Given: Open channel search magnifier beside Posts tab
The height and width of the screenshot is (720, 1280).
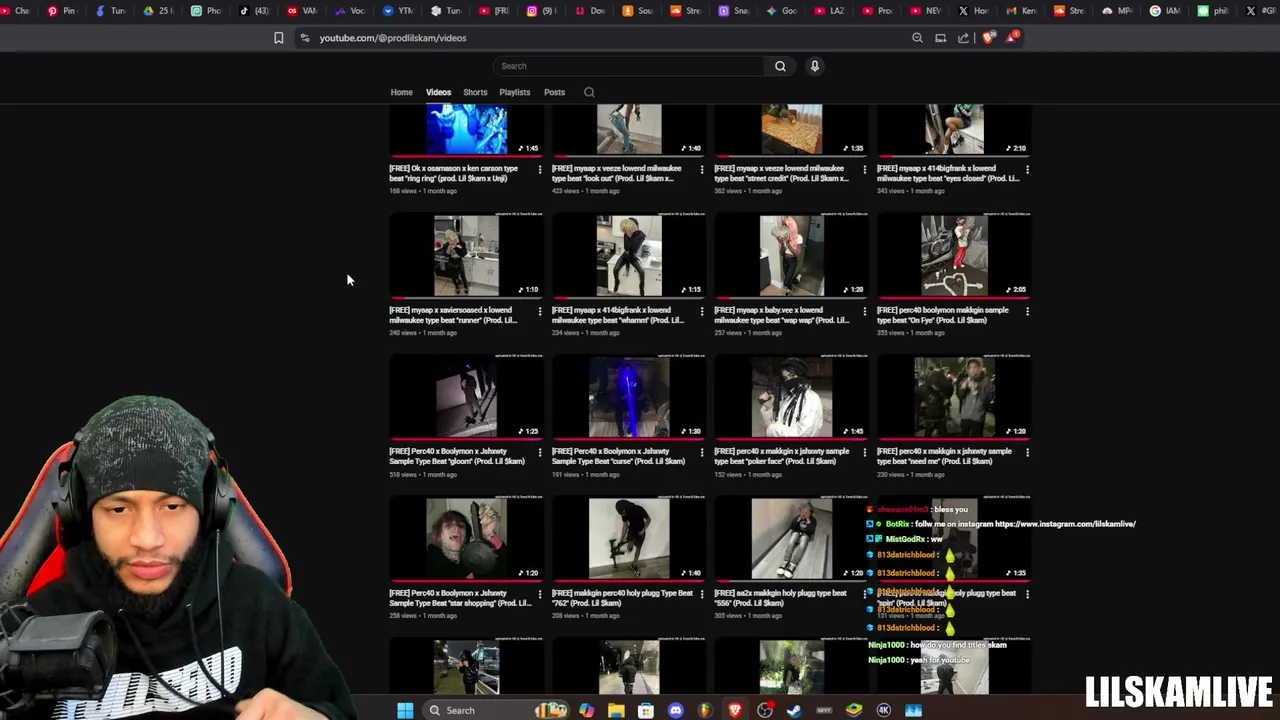Looking at the screenshot, I should coord(589,92).
